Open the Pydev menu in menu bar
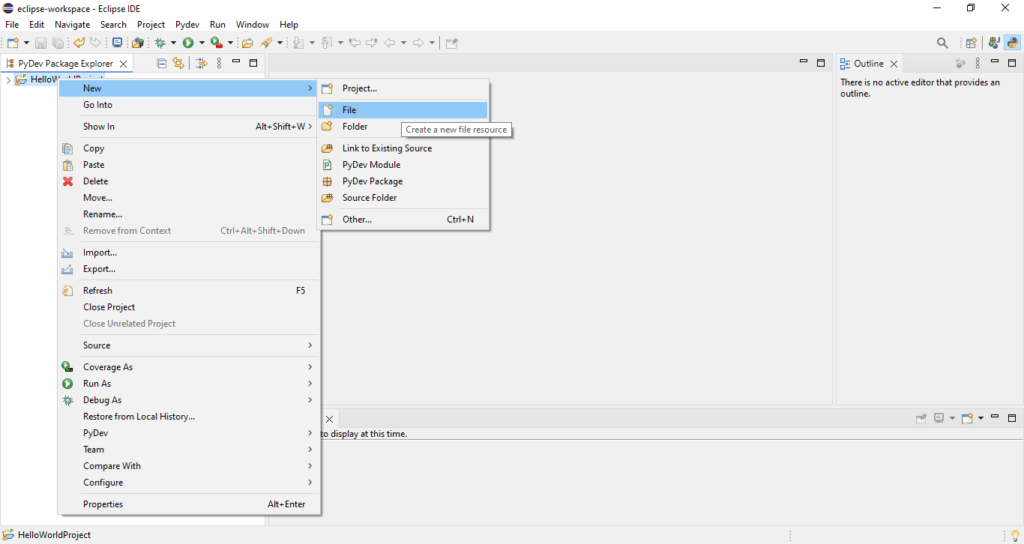 tap(187, 24)
